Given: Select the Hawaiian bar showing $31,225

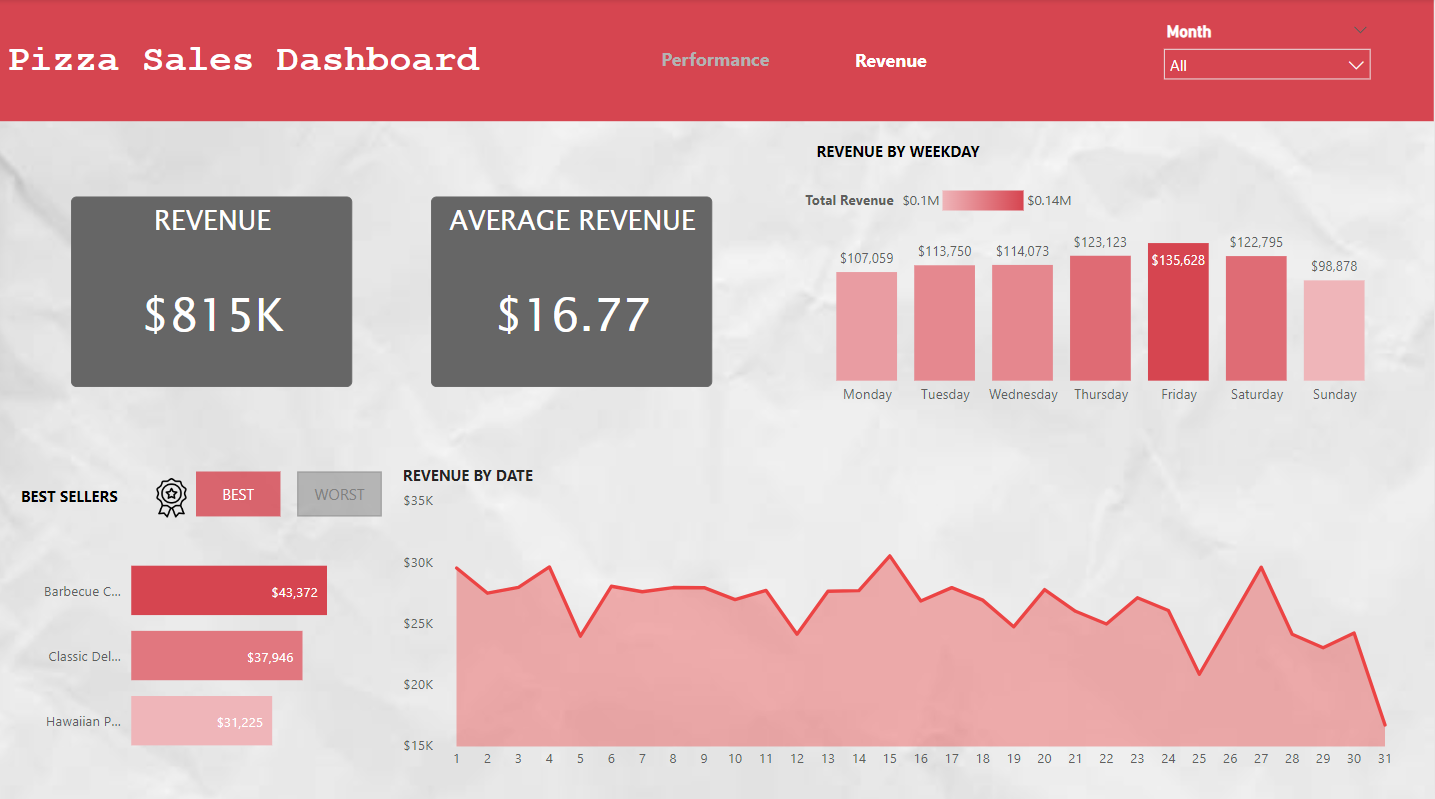Looking at the screenshot, I should pos(201,720).
